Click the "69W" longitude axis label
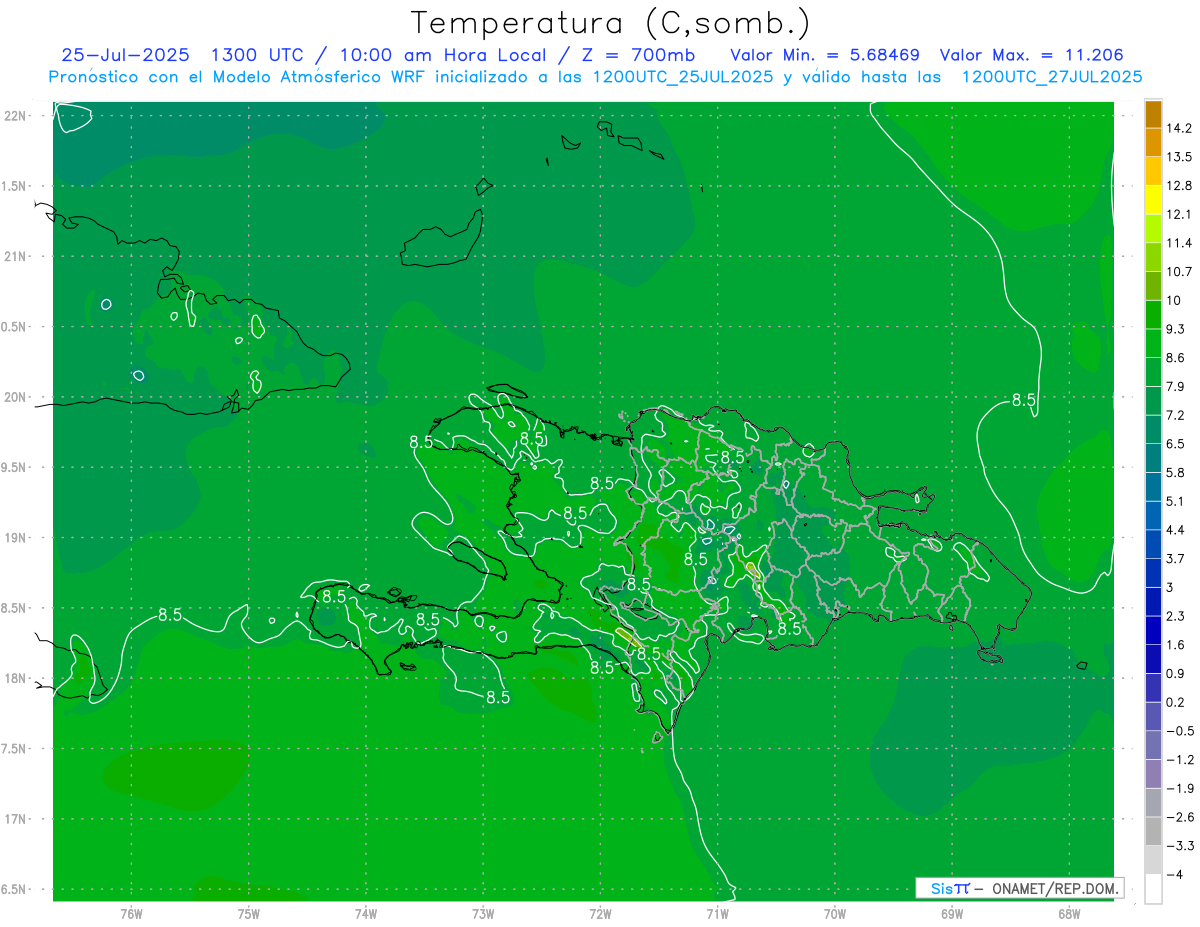Screen dimensions: 1200x927 coord(952,913)
